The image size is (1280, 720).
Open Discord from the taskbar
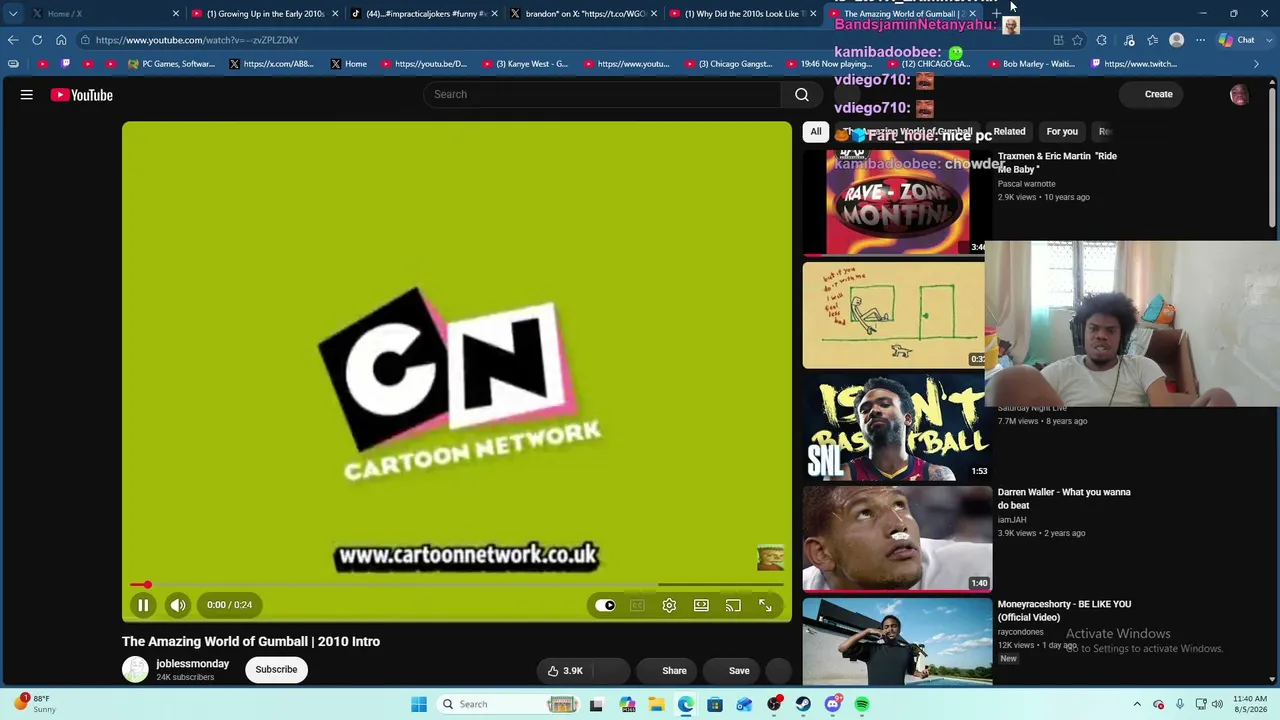[832, 704]
